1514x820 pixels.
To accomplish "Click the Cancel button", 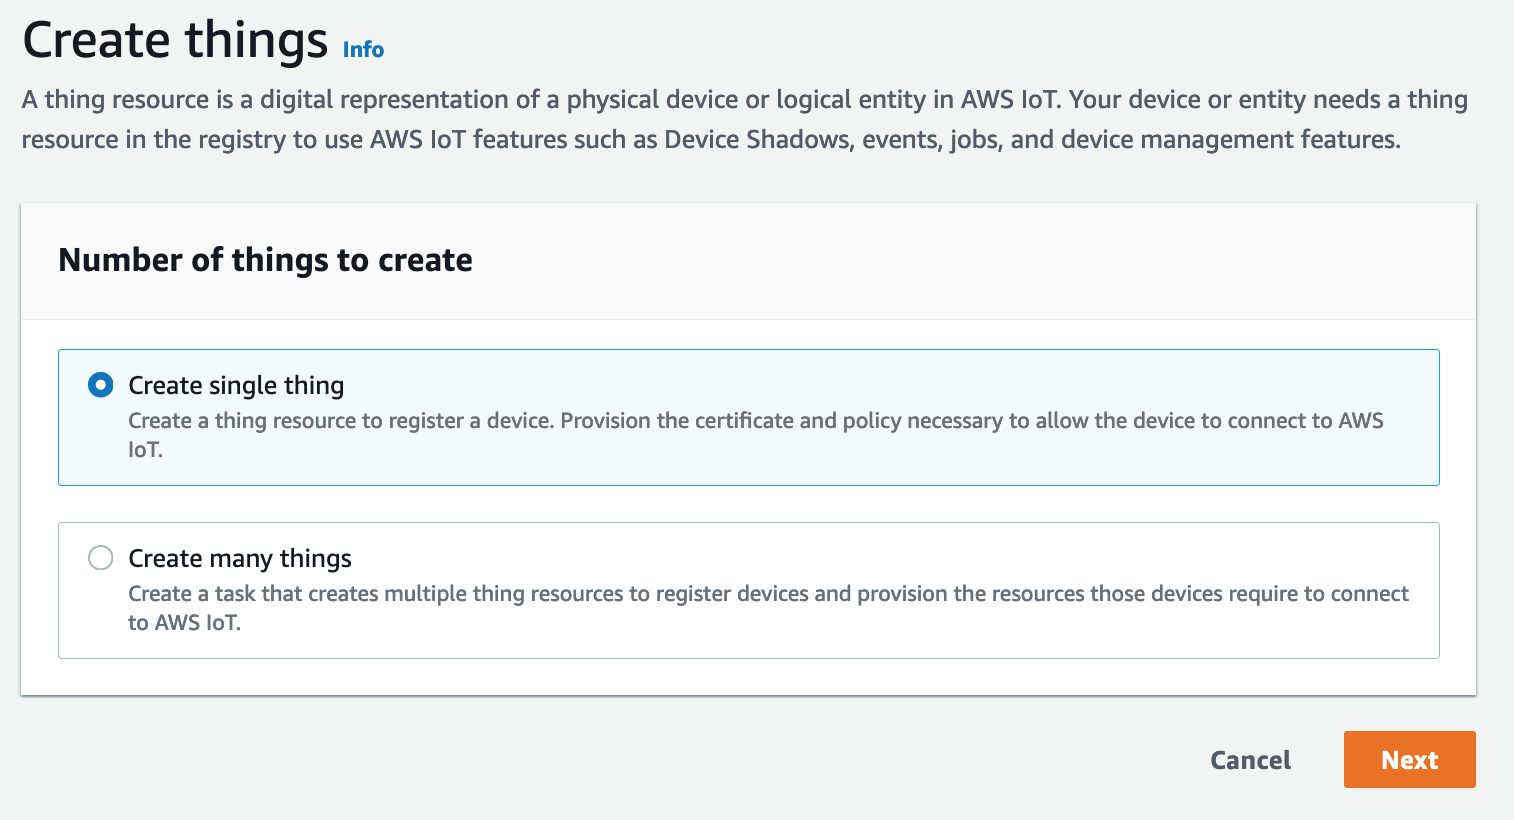I will pos(1250,760).
